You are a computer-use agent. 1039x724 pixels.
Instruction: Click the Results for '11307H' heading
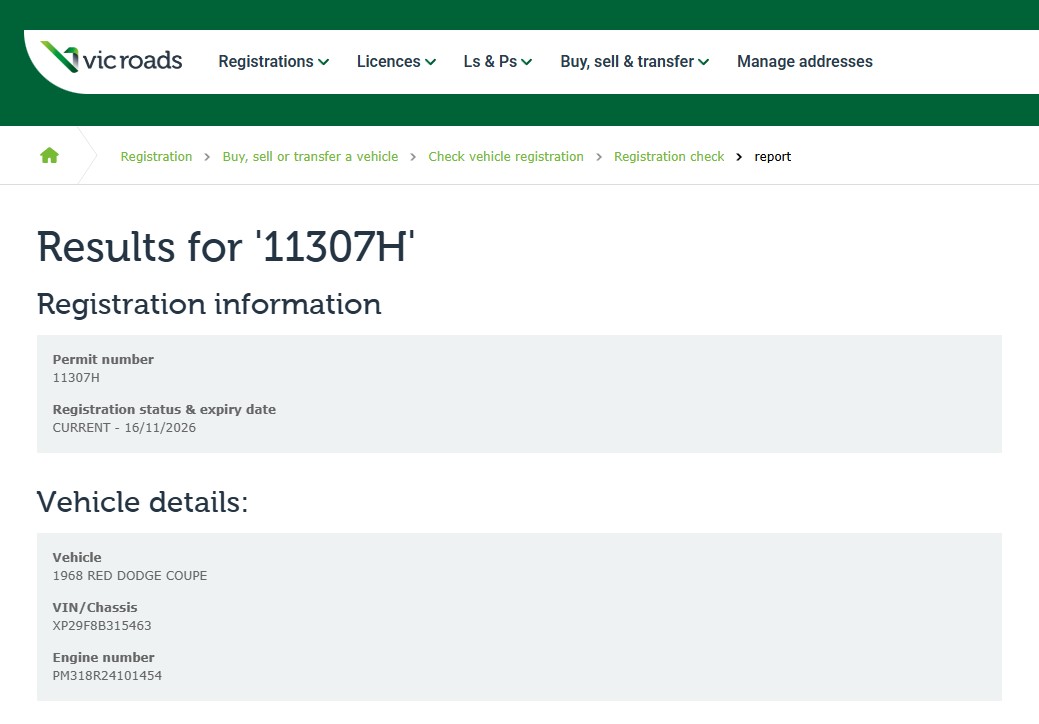click(x=225, y=247)
